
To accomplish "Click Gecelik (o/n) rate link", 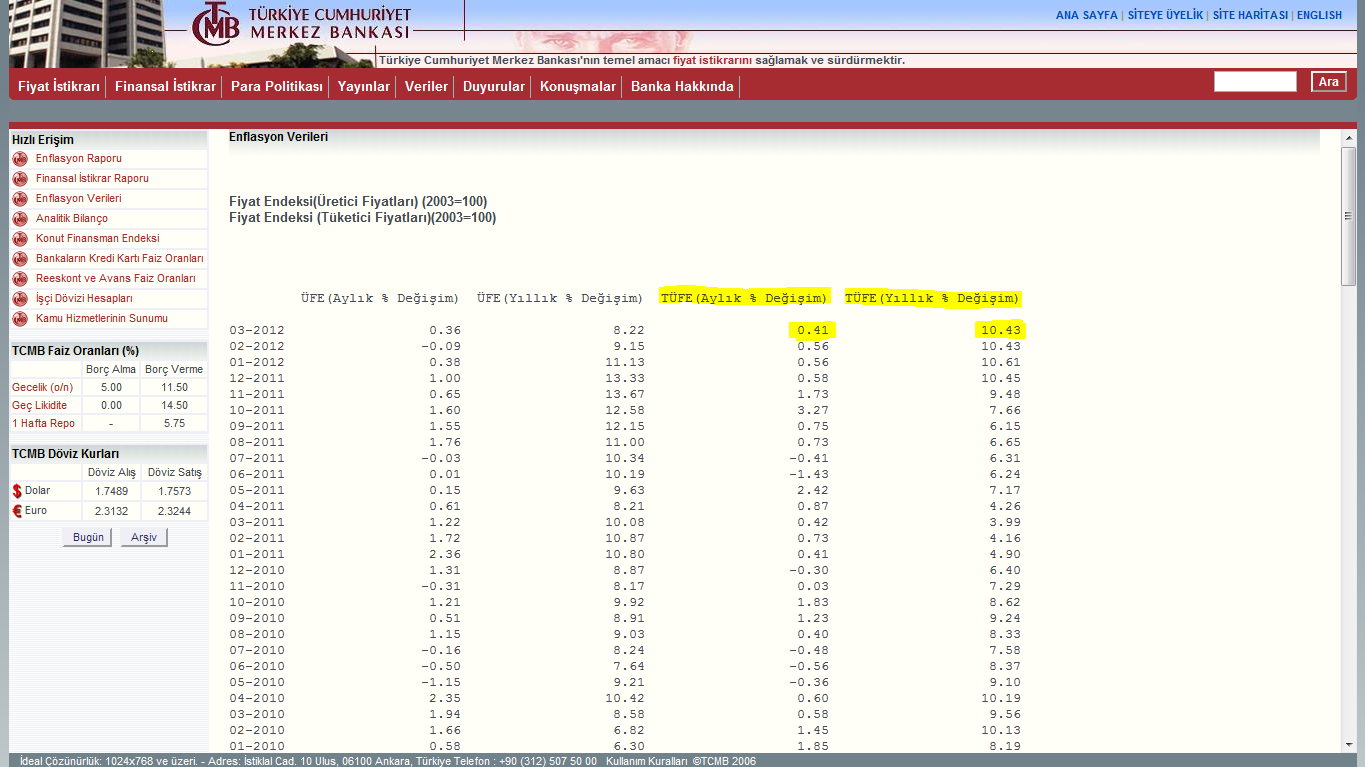I will (42, 388).
